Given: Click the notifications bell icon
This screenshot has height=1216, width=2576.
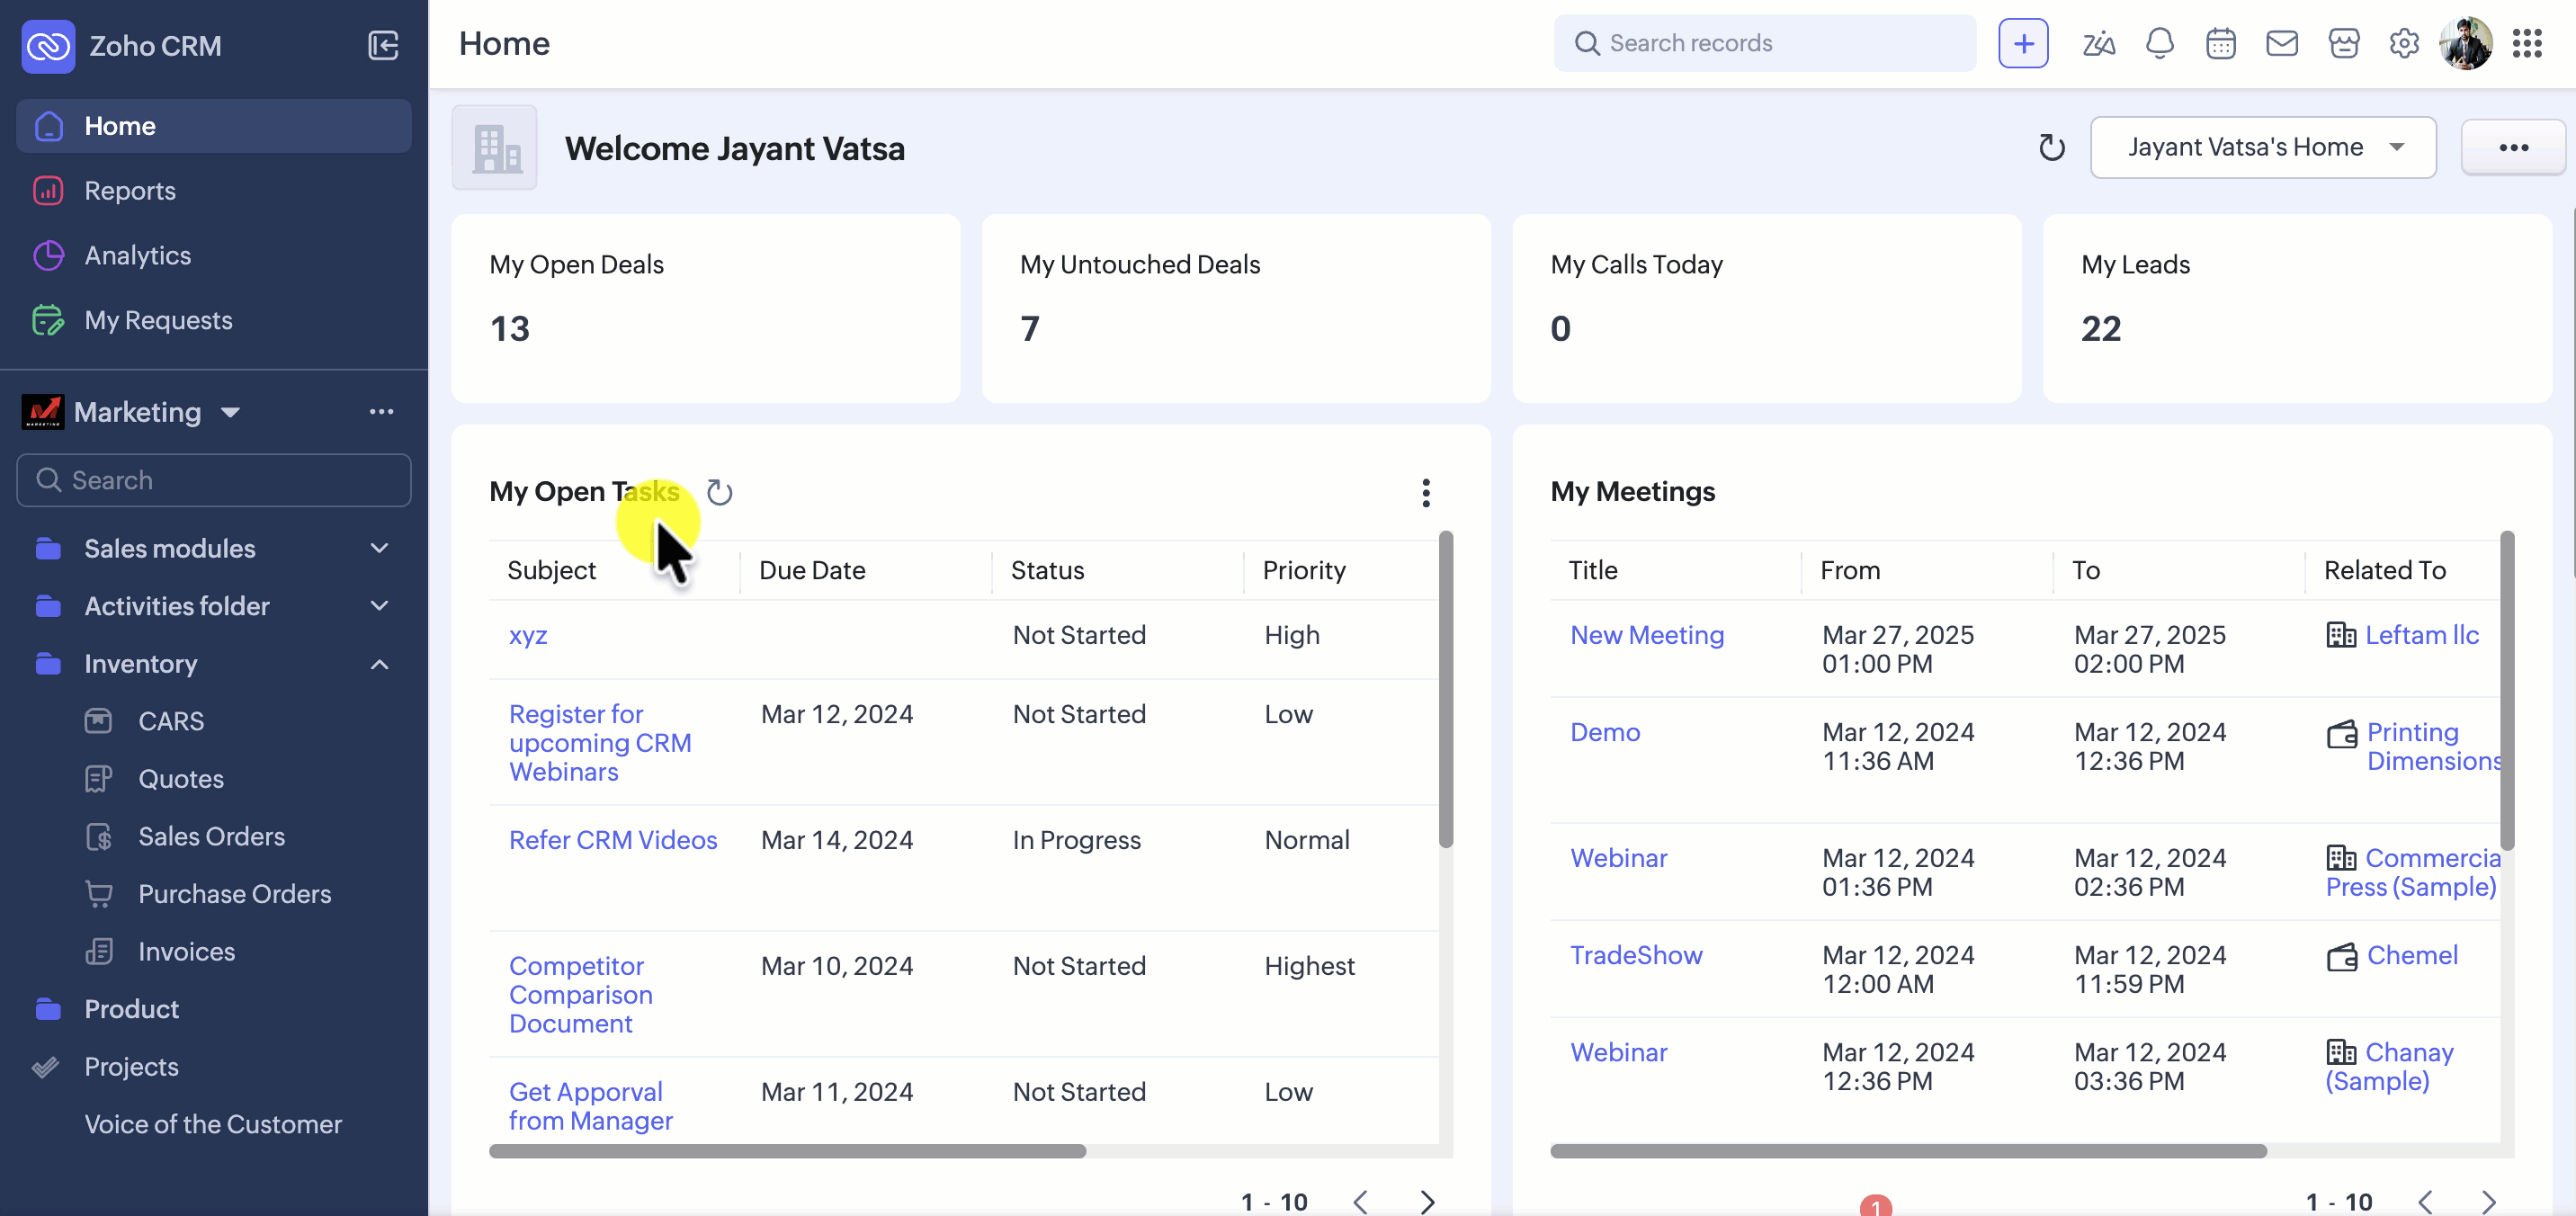Looking at the screenshot, I should pos(2159,43).
